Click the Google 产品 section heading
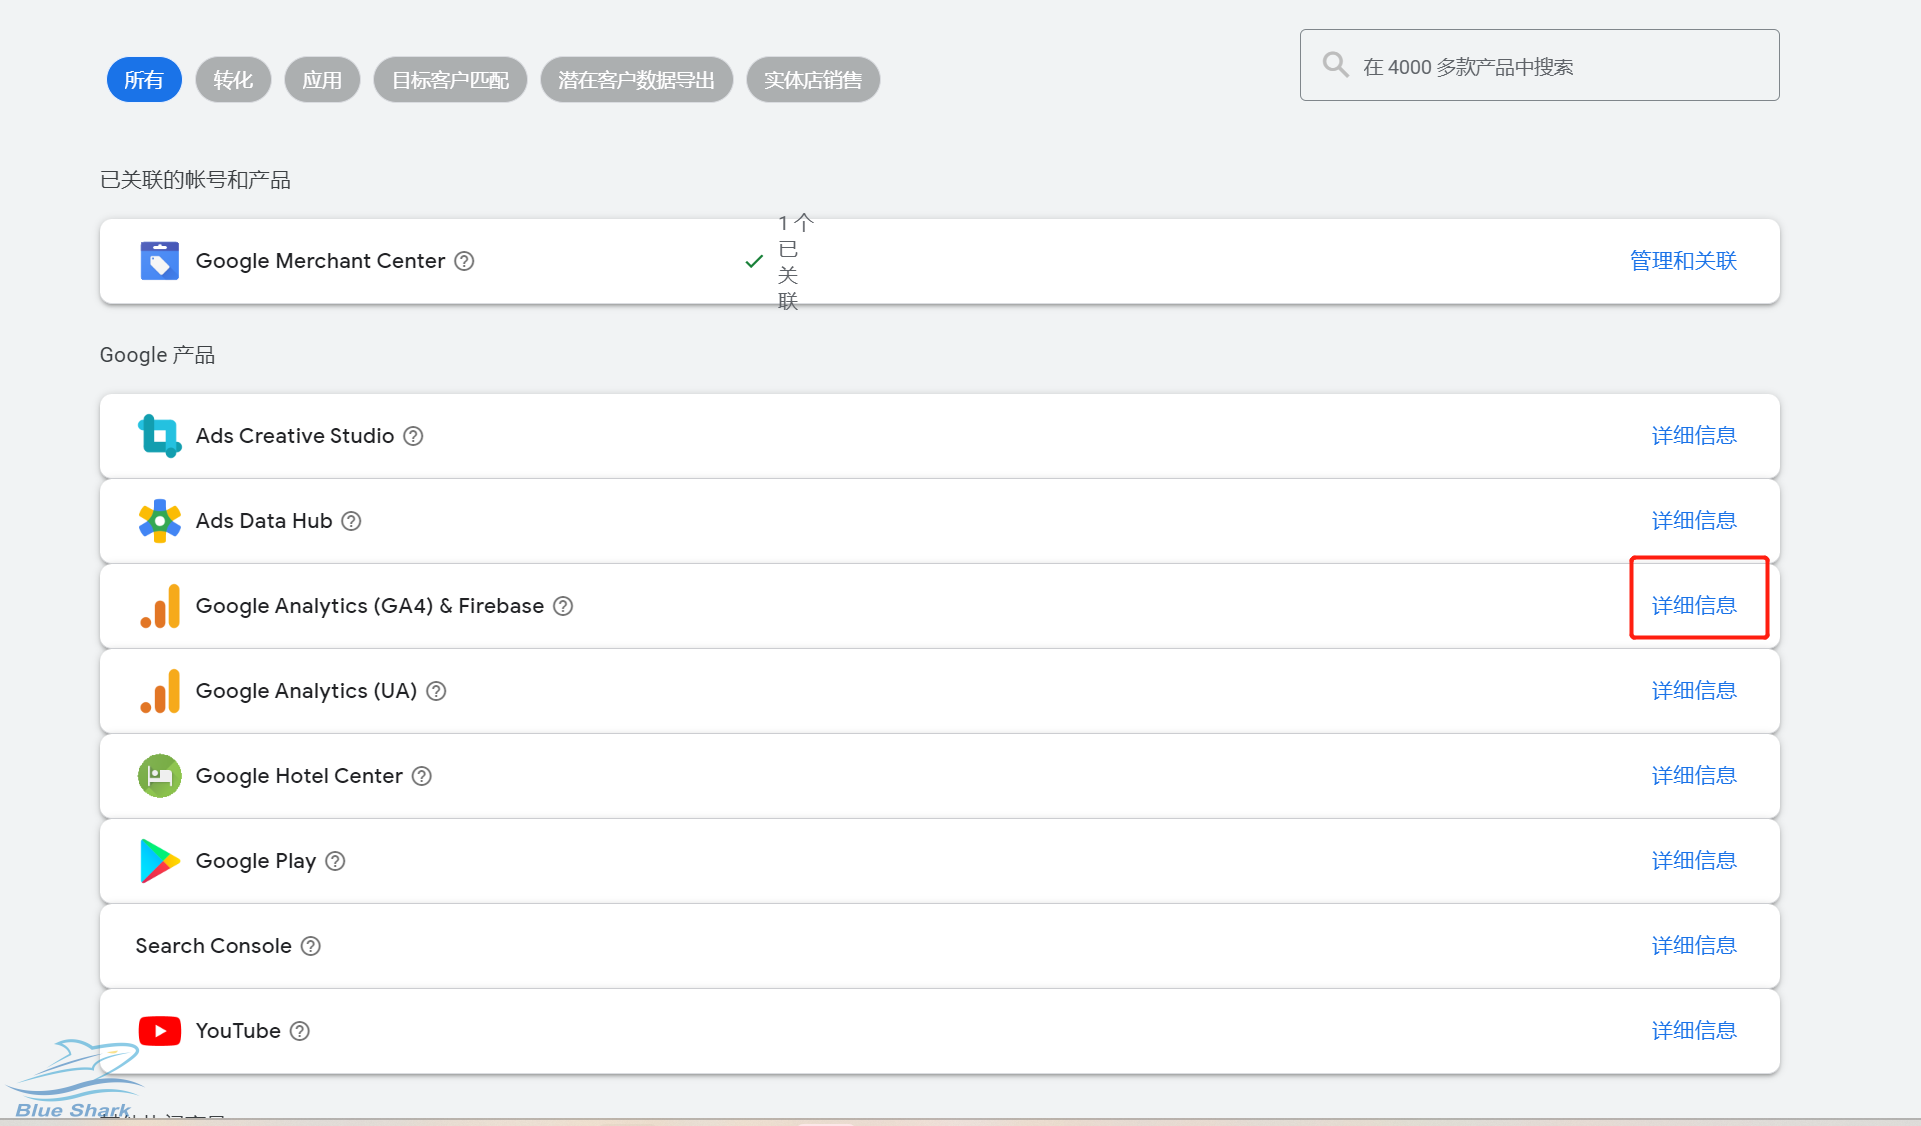 click(x=157, y=355)
